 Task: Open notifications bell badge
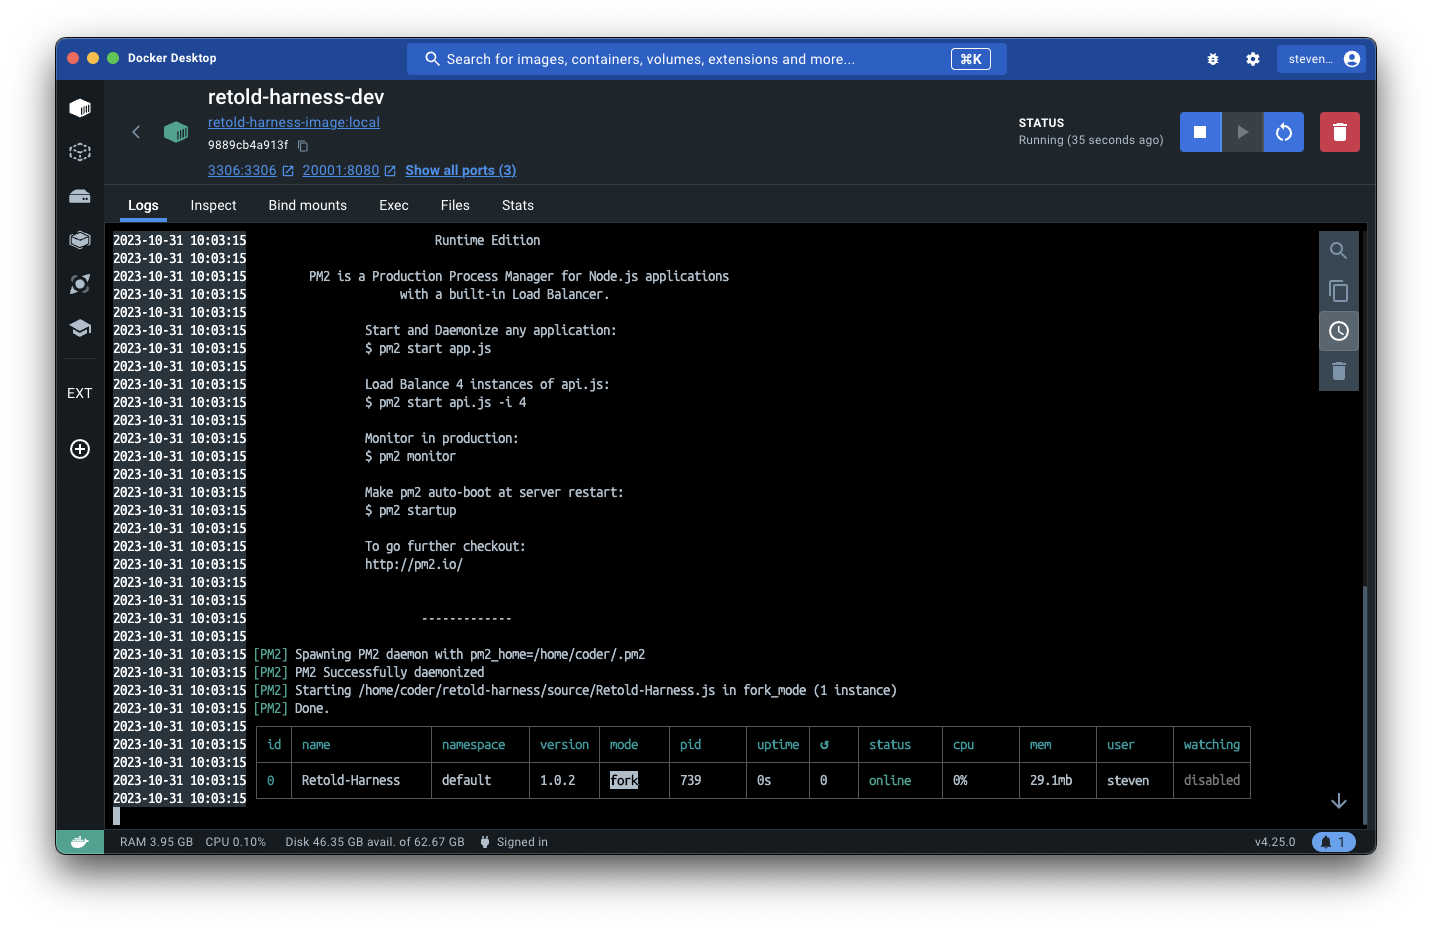point(1333,842)
